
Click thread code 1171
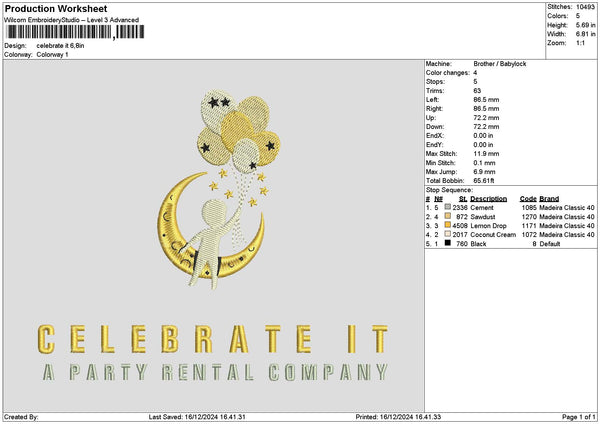530,226
